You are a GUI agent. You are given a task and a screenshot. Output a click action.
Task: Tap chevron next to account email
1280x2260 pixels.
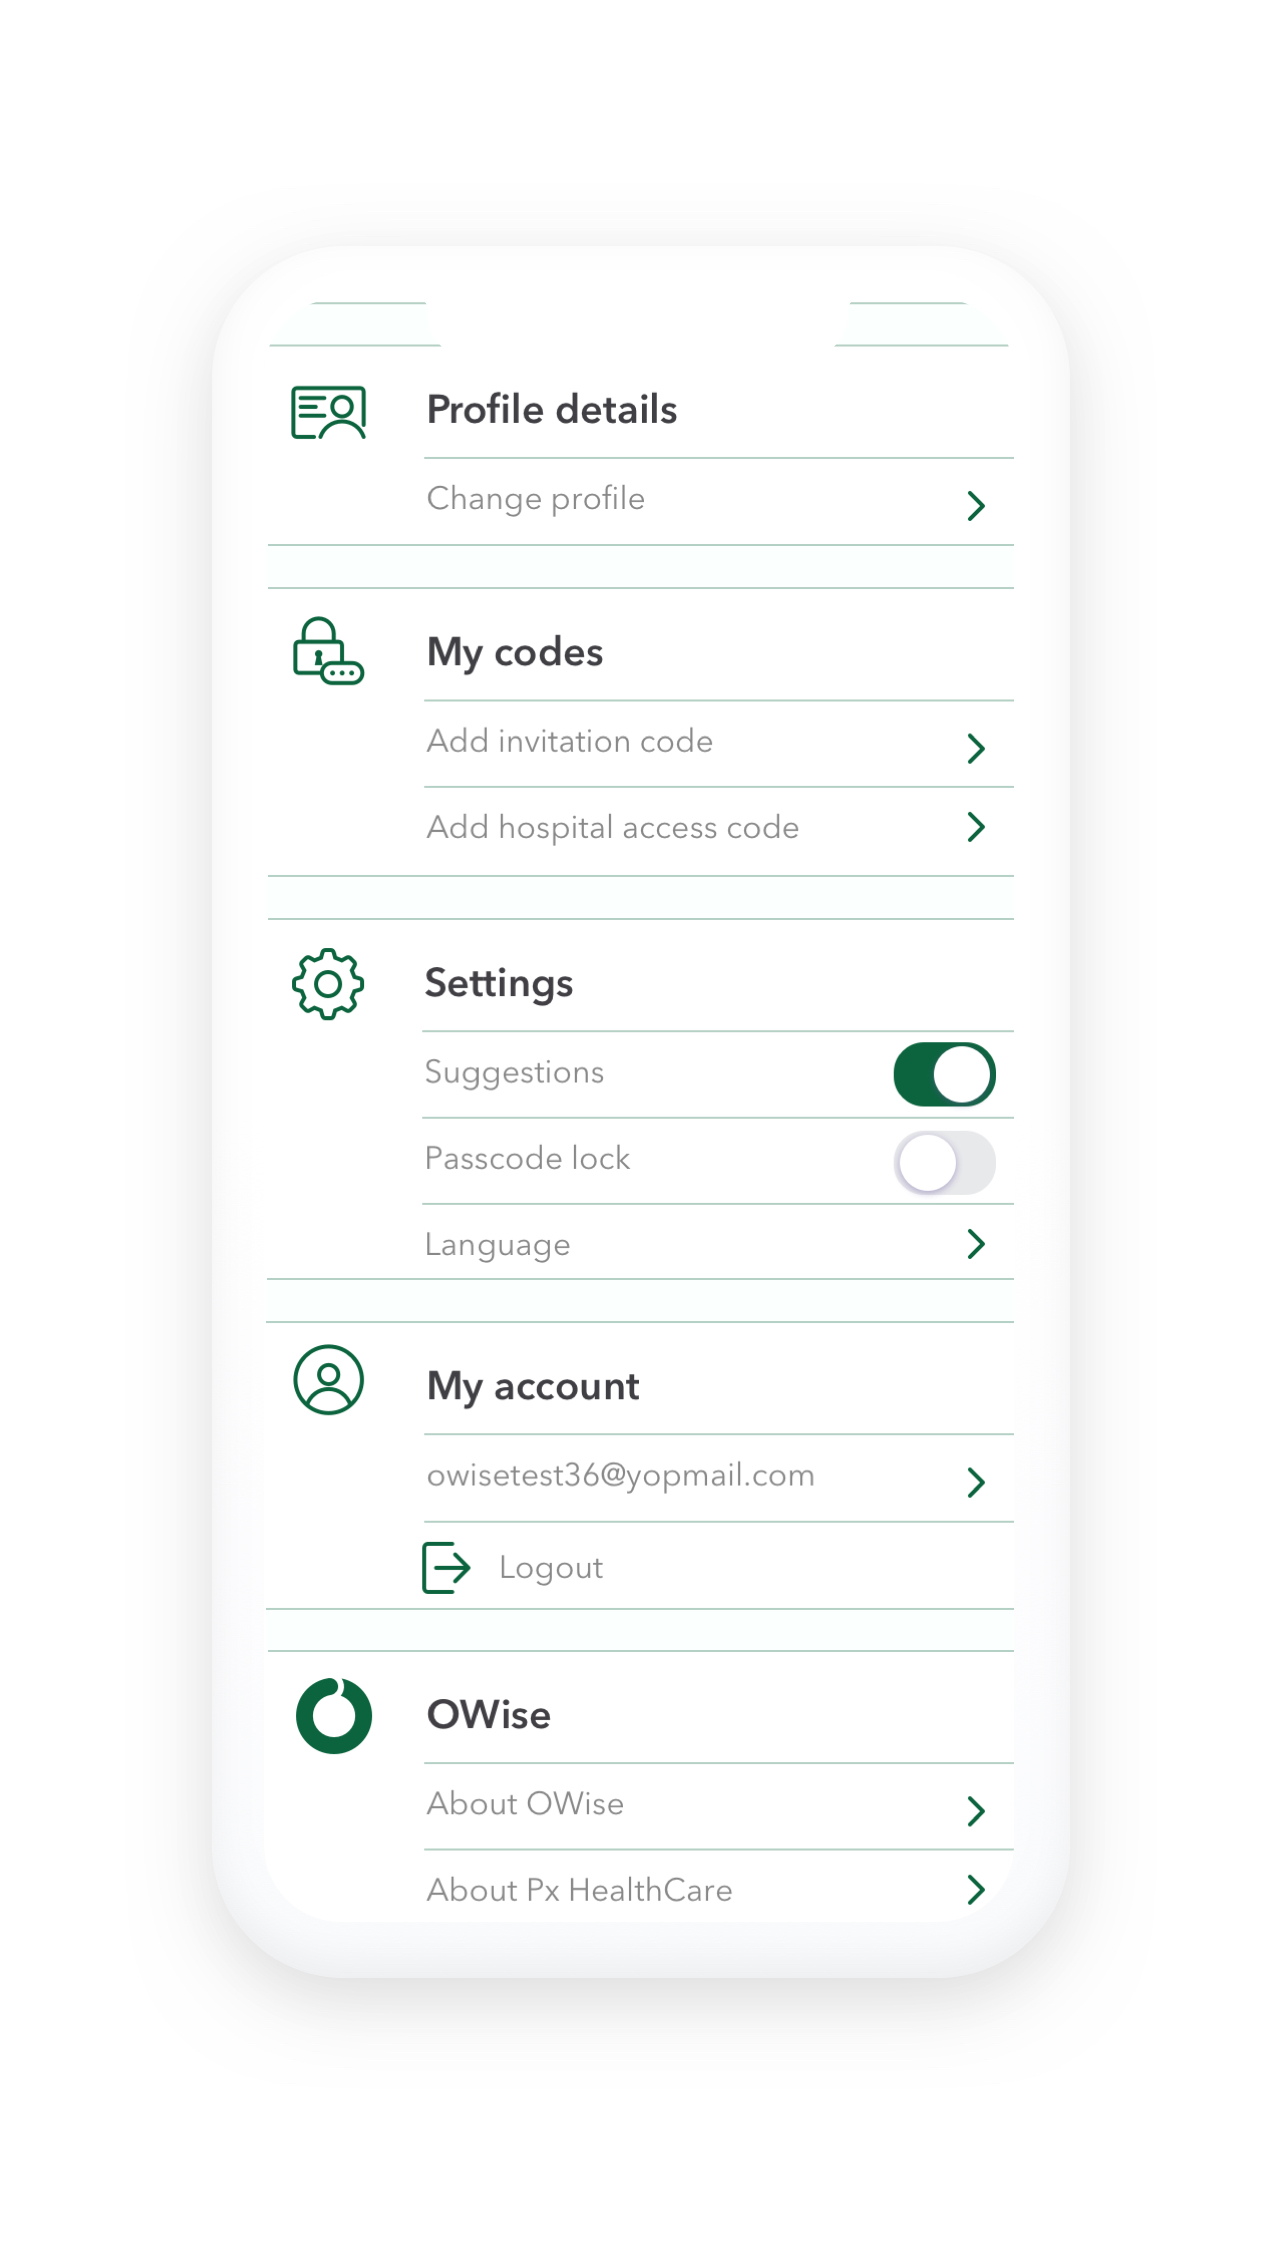[x=976, y=1481]
